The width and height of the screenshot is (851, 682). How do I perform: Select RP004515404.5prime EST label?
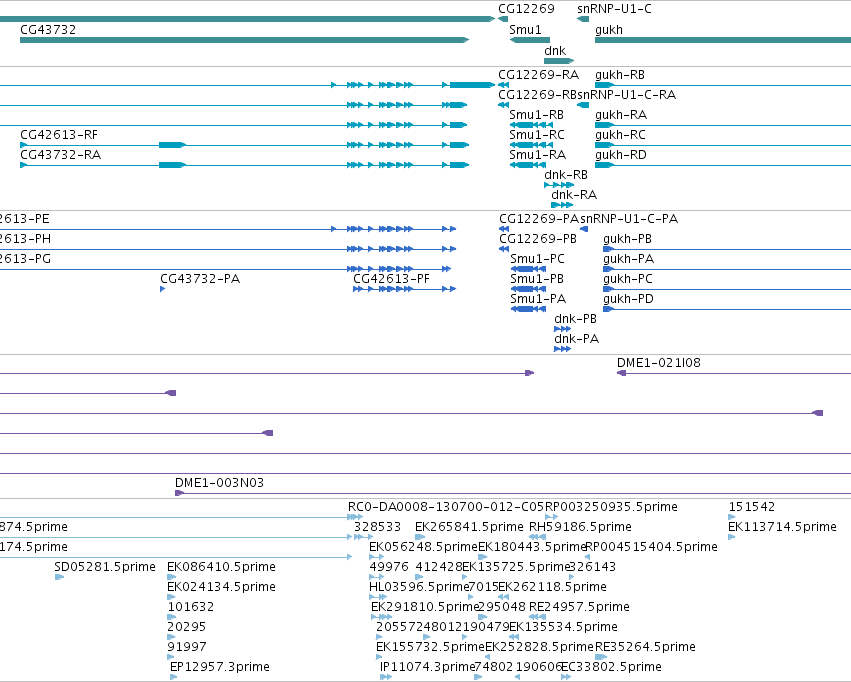tap(651, 547)
